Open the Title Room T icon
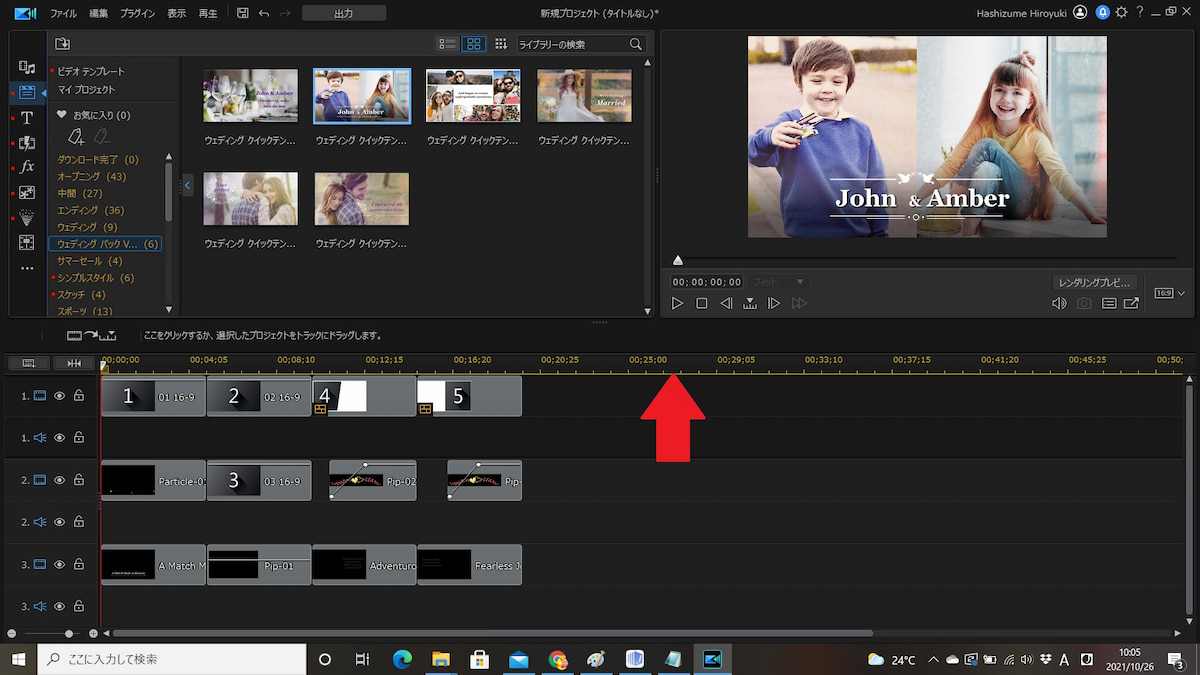Viewport: 1200px width, 675px height. pos(27,118)
